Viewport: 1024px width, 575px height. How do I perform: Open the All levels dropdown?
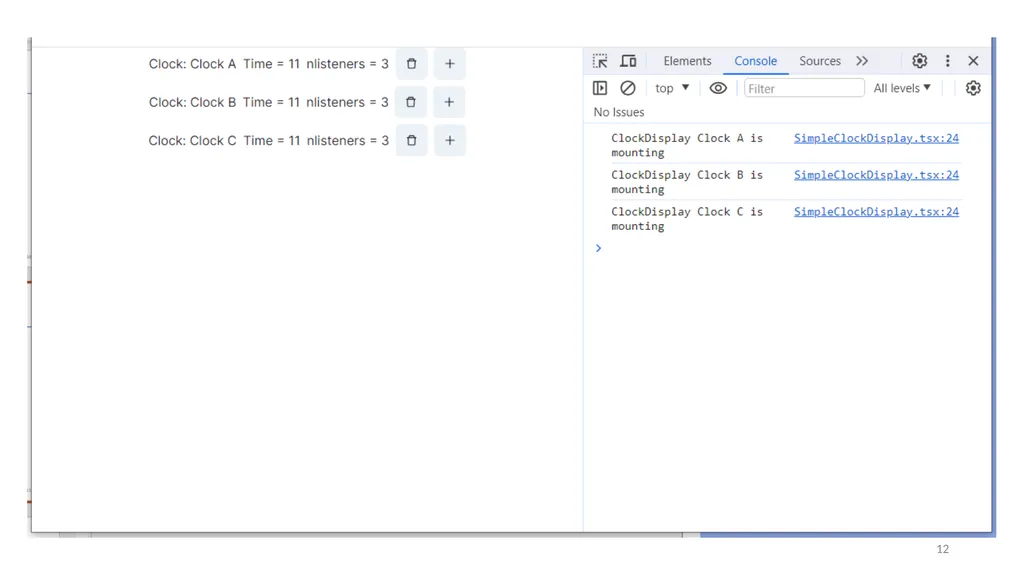[902, 88]
